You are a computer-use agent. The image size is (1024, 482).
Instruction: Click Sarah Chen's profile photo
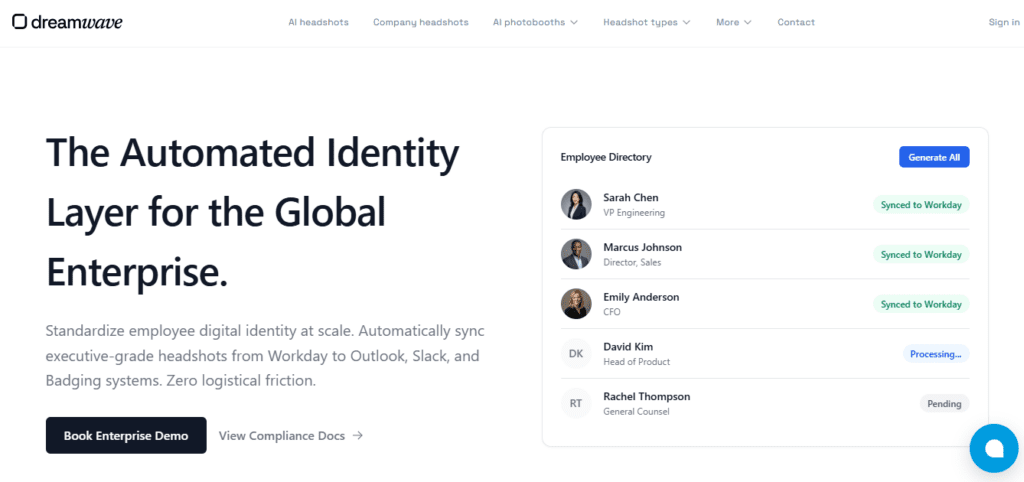(x=576, y=204)
